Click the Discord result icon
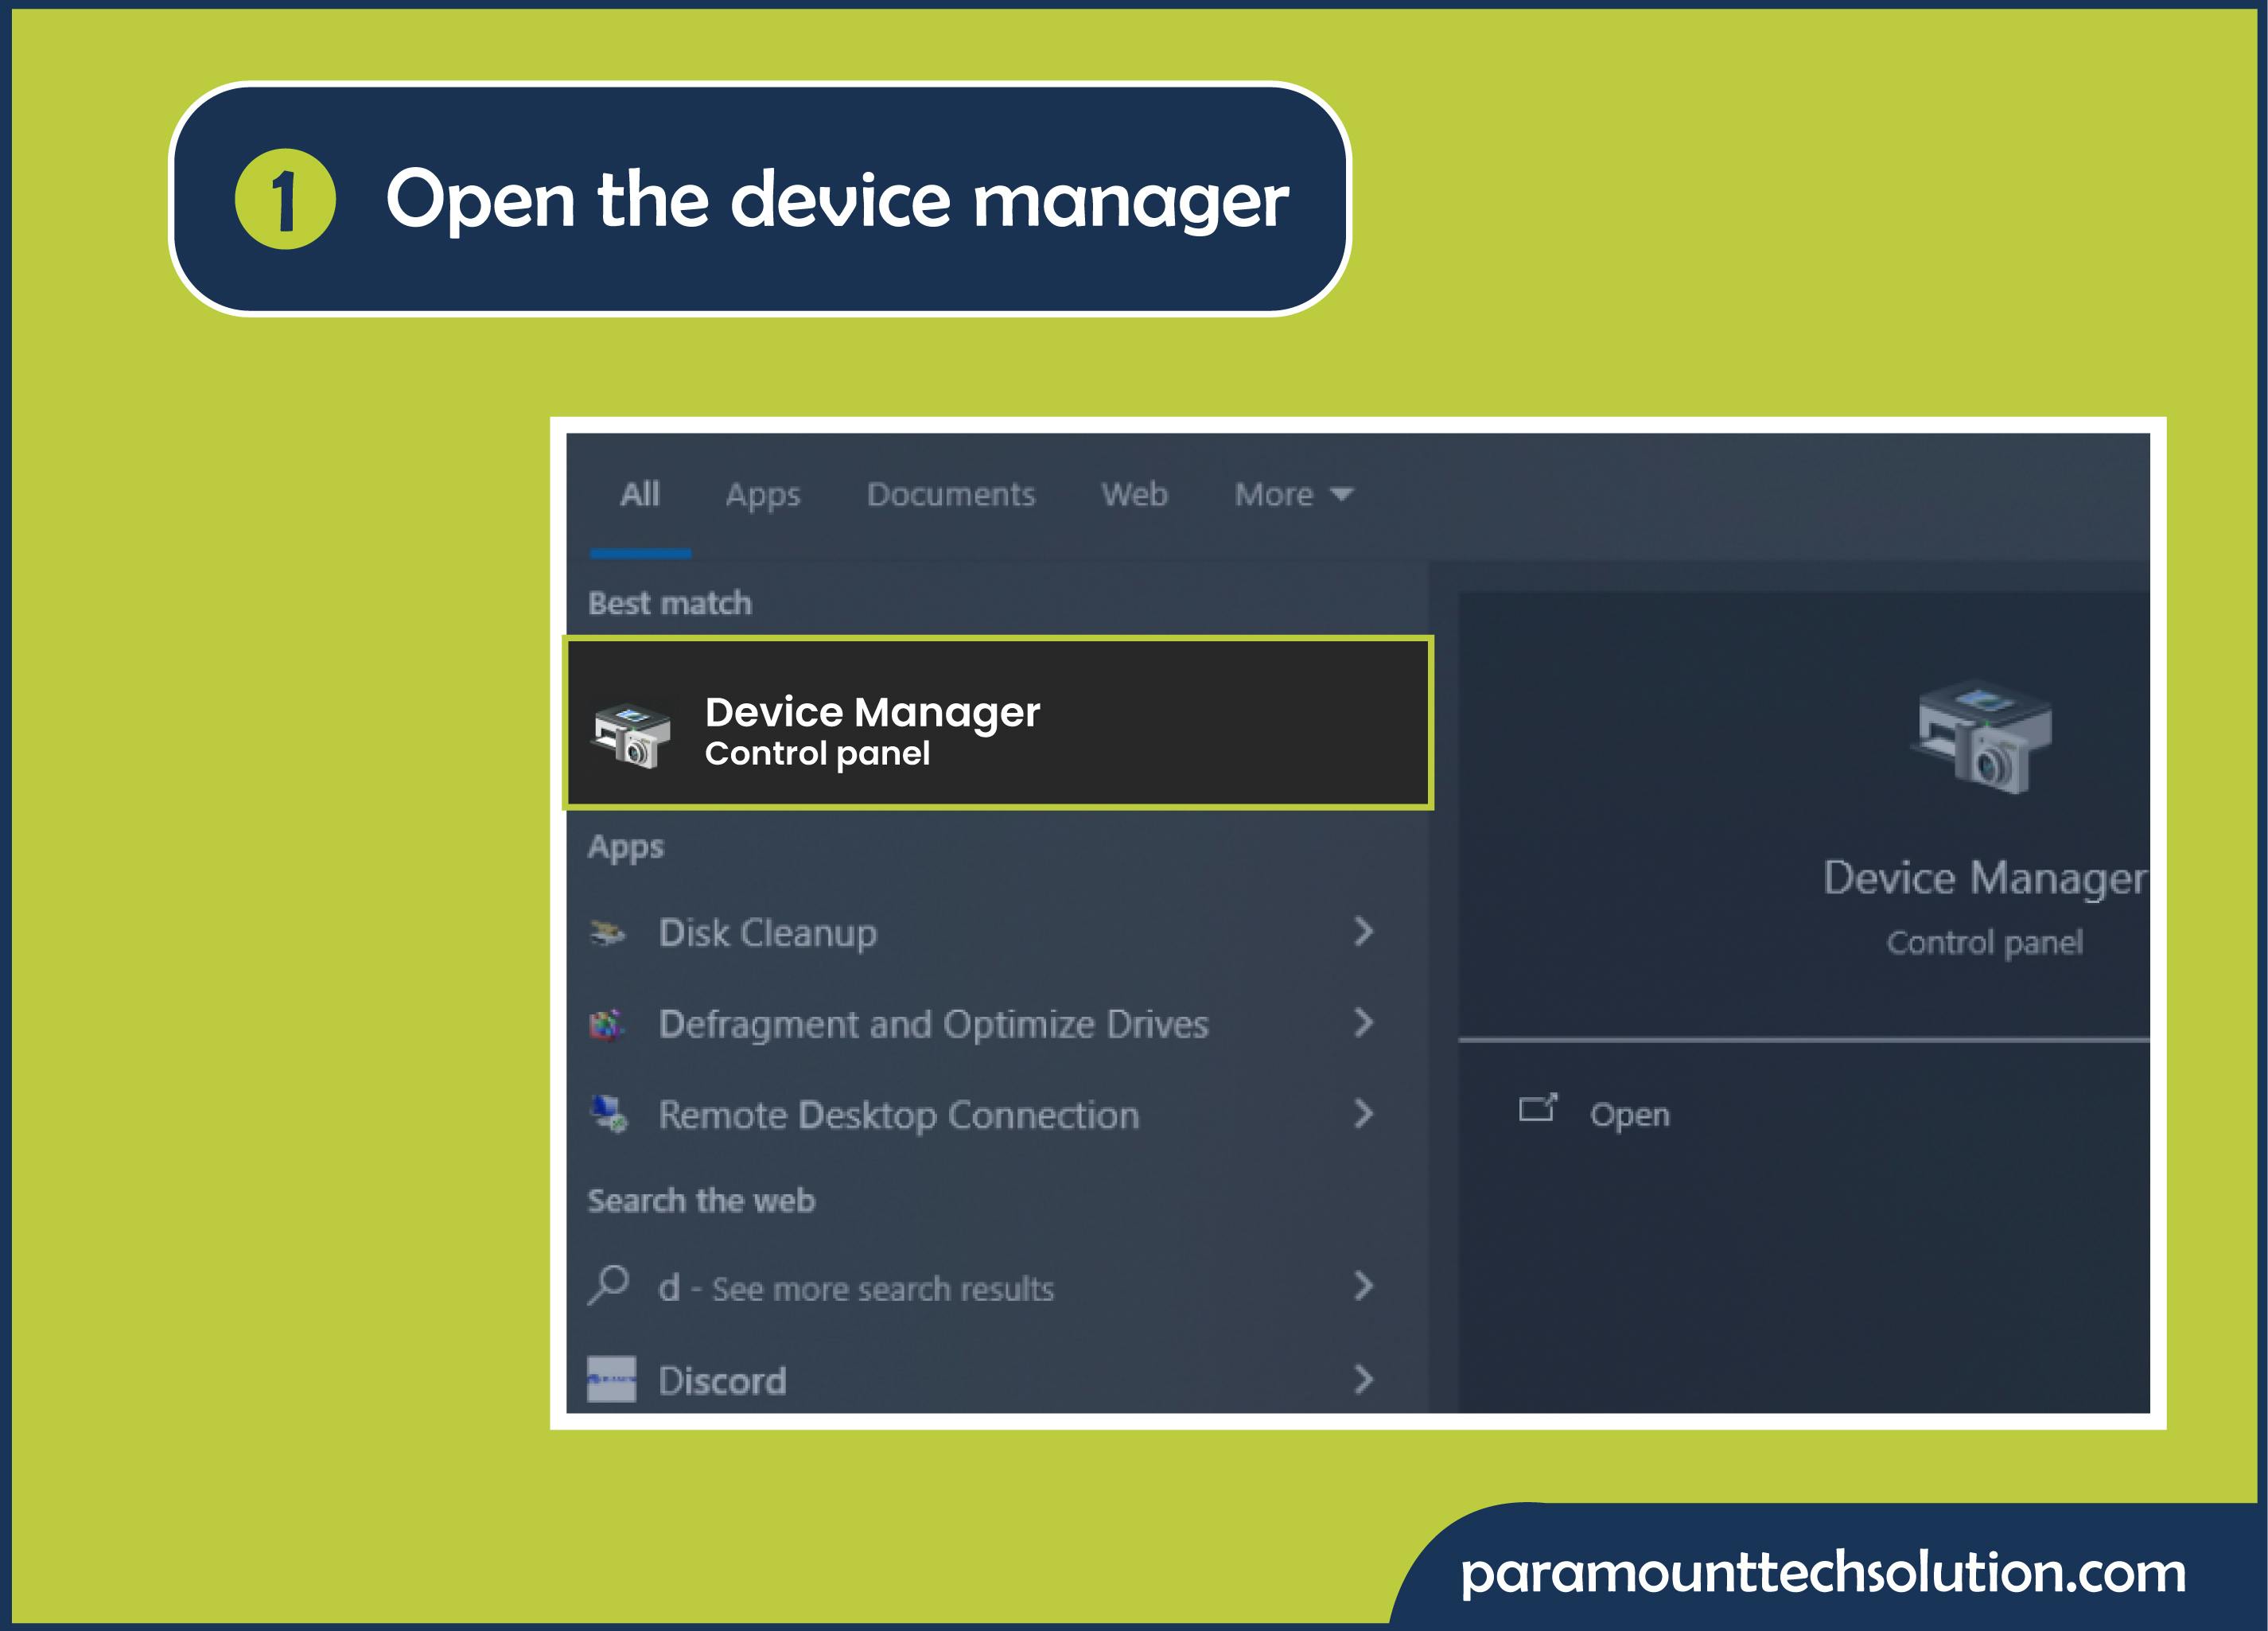The width and height of the screenshot is (2268, 1631). point(611,1379)
